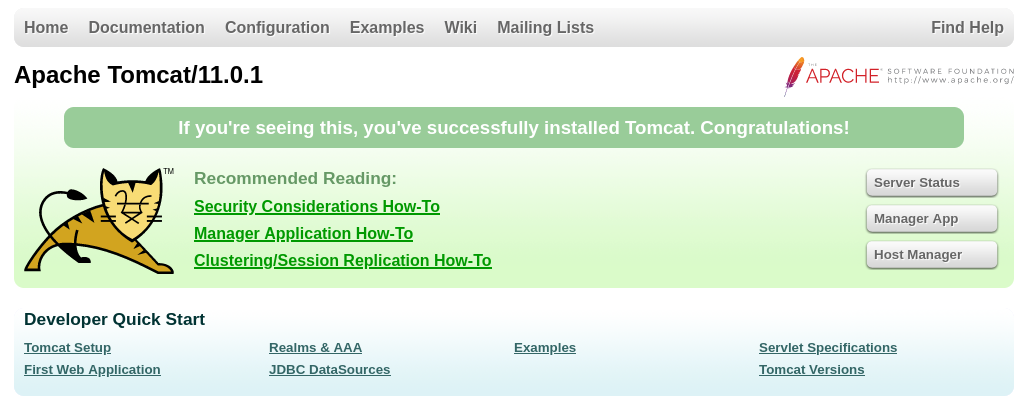The image size is (1033, 407).
Task: Follow the Servlet Specifications link
Action: tap(828, 348)
